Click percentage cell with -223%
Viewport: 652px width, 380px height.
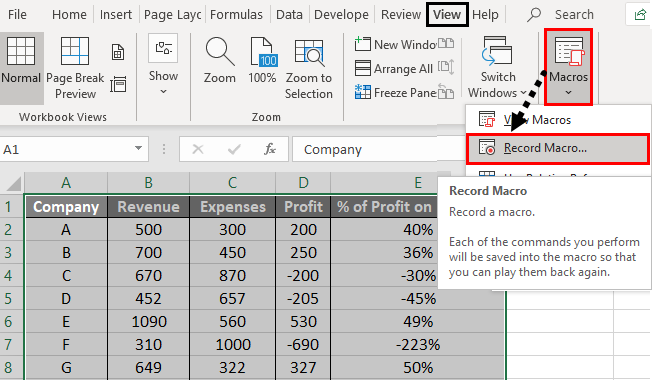click(418, 345)
